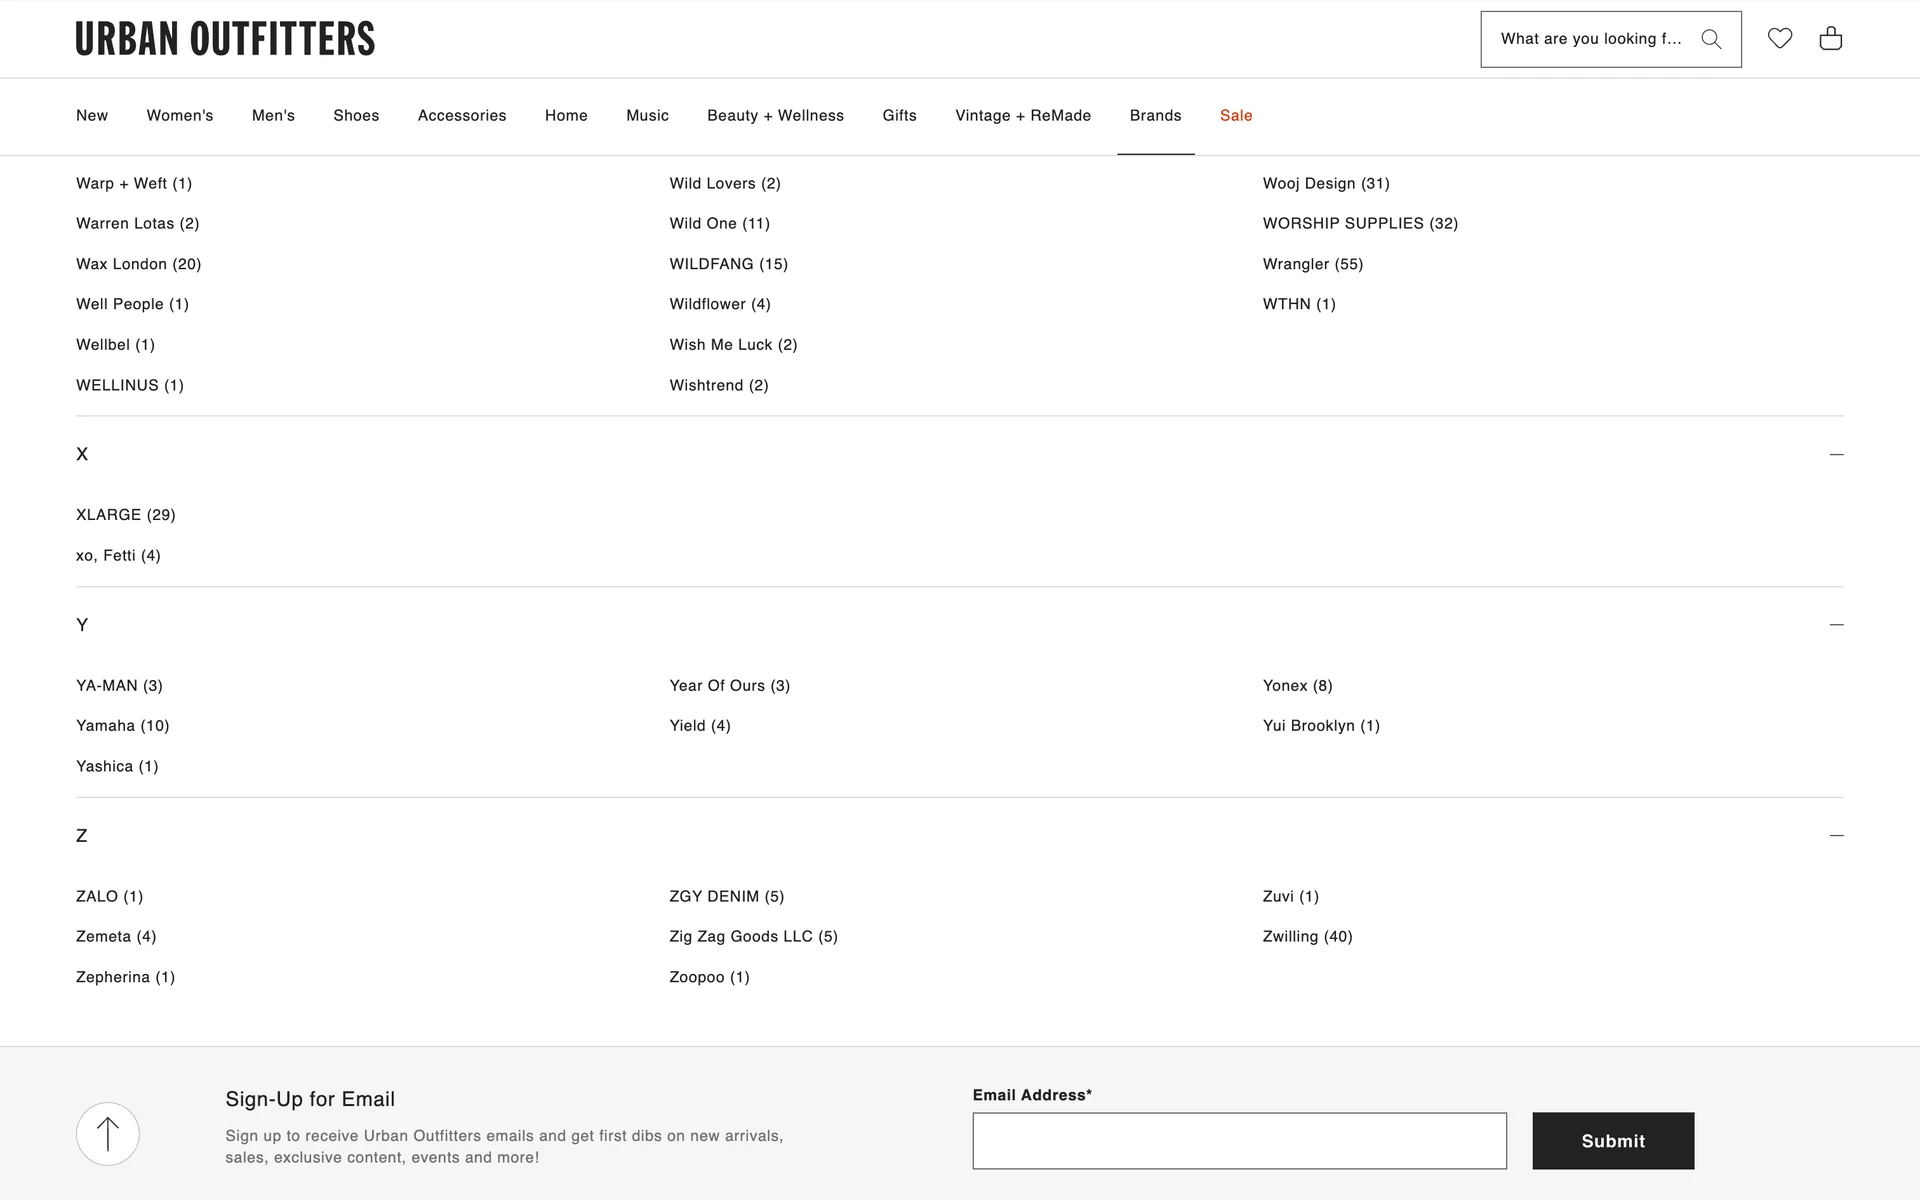Viewport: 1920px width, 1200px height.
Task: Click the search magnifier icon
Action: tap(1711, 39)
